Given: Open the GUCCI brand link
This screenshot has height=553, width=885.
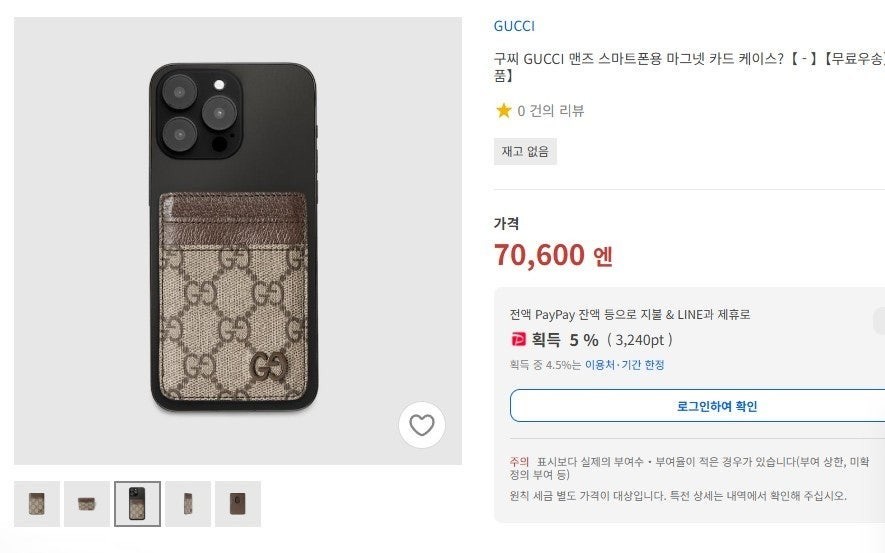Looking at the screenshot, I should point(514,26).
